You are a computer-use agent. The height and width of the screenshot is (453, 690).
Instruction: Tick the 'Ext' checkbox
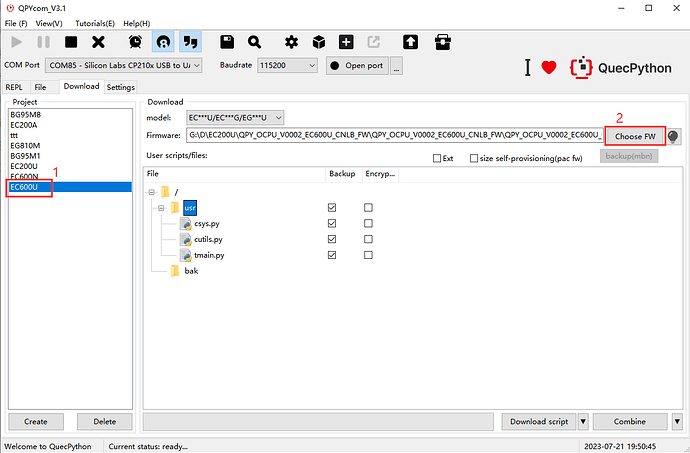[x=437, y=158]
